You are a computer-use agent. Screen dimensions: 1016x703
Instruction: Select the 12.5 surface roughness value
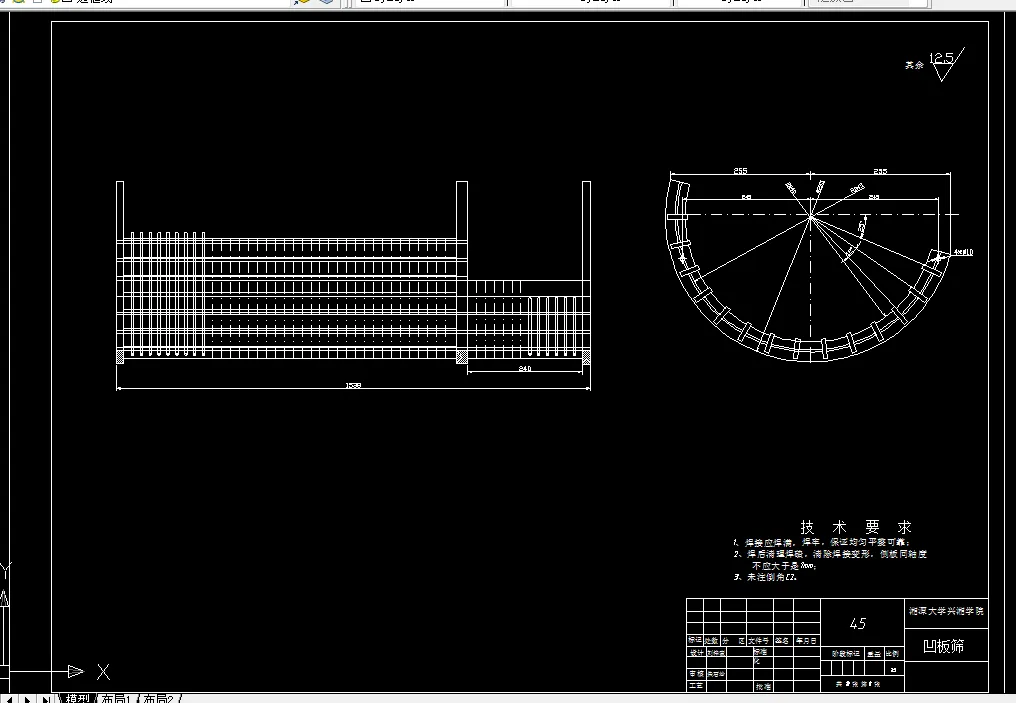coord(941,58)
